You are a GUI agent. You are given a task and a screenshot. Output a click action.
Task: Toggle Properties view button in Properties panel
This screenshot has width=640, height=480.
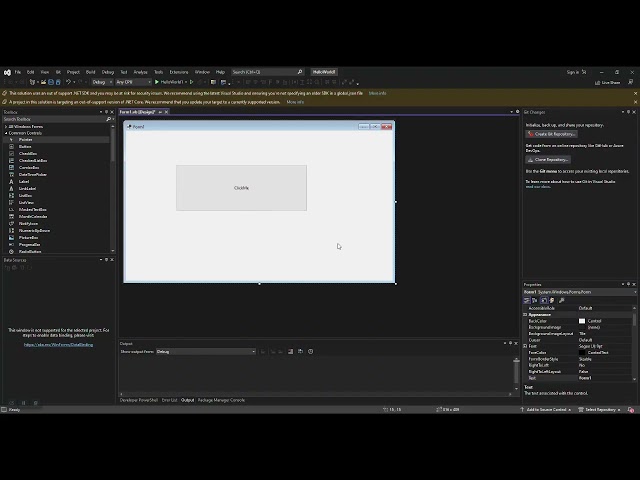[544, 300]
